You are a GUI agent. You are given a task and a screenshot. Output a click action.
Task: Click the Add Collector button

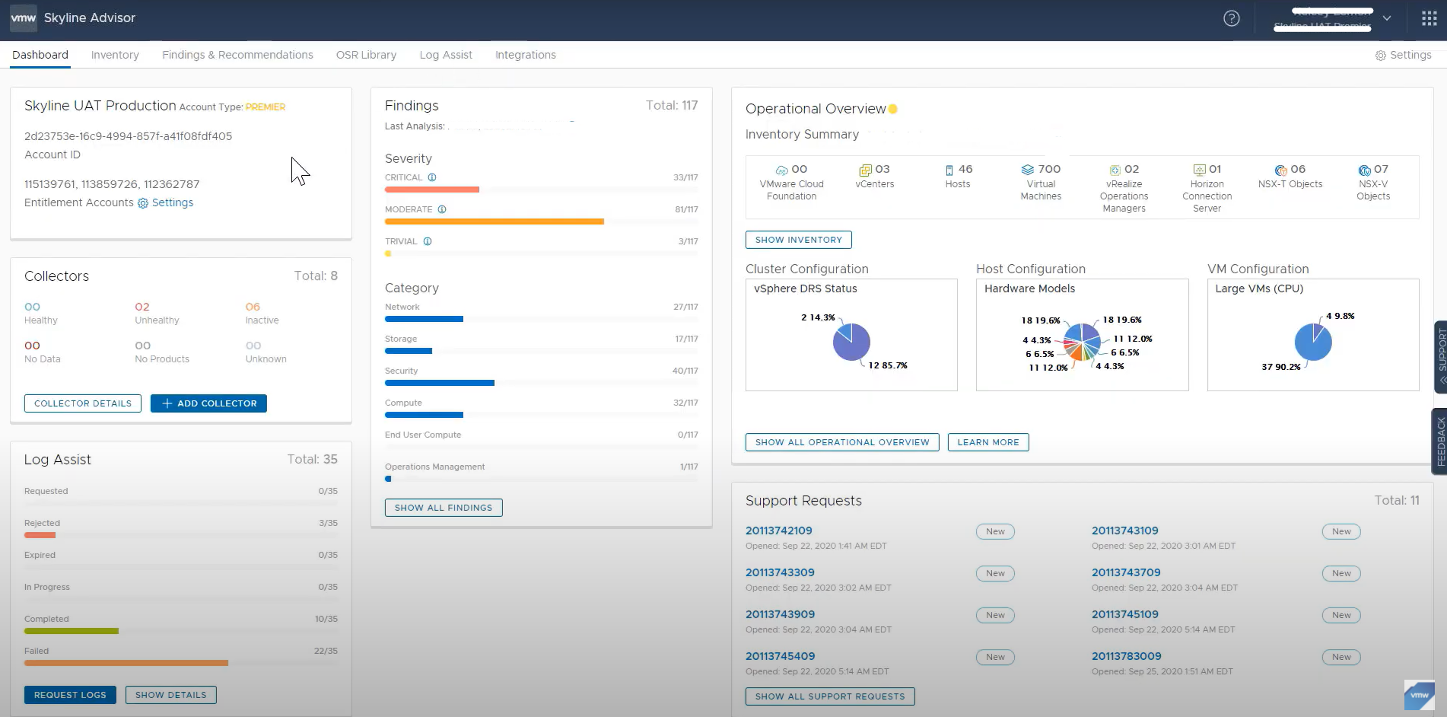click(208, 404)
